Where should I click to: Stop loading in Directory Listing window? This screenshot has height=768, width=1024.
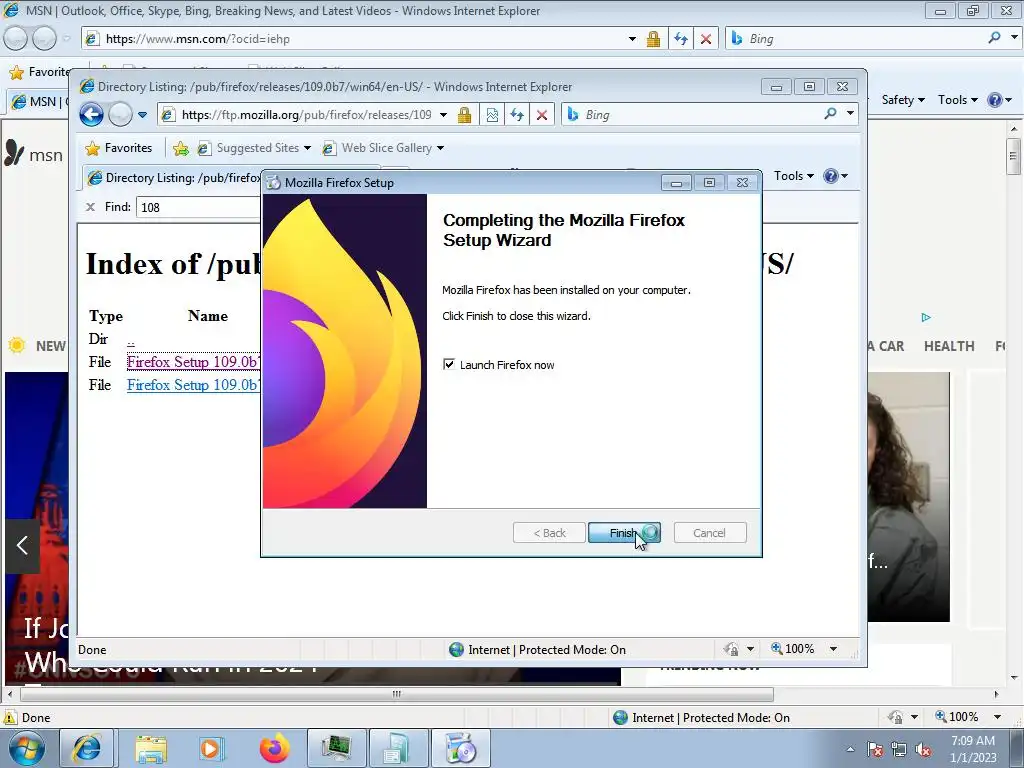tap(542, 115)
